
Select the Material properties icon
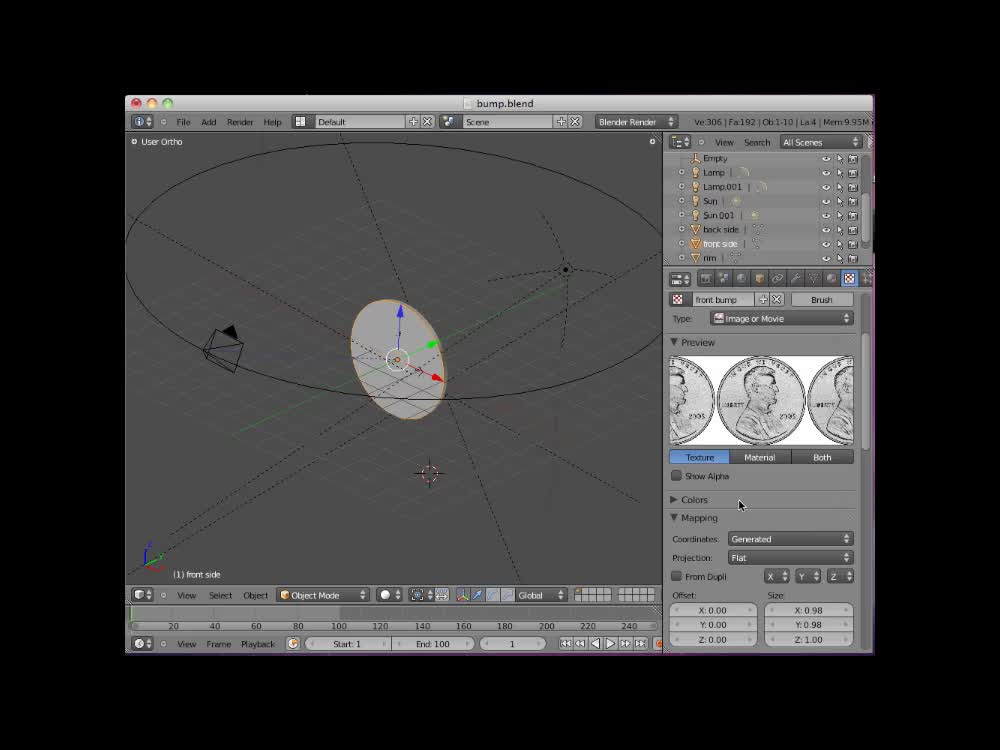(x=833, y=279)
